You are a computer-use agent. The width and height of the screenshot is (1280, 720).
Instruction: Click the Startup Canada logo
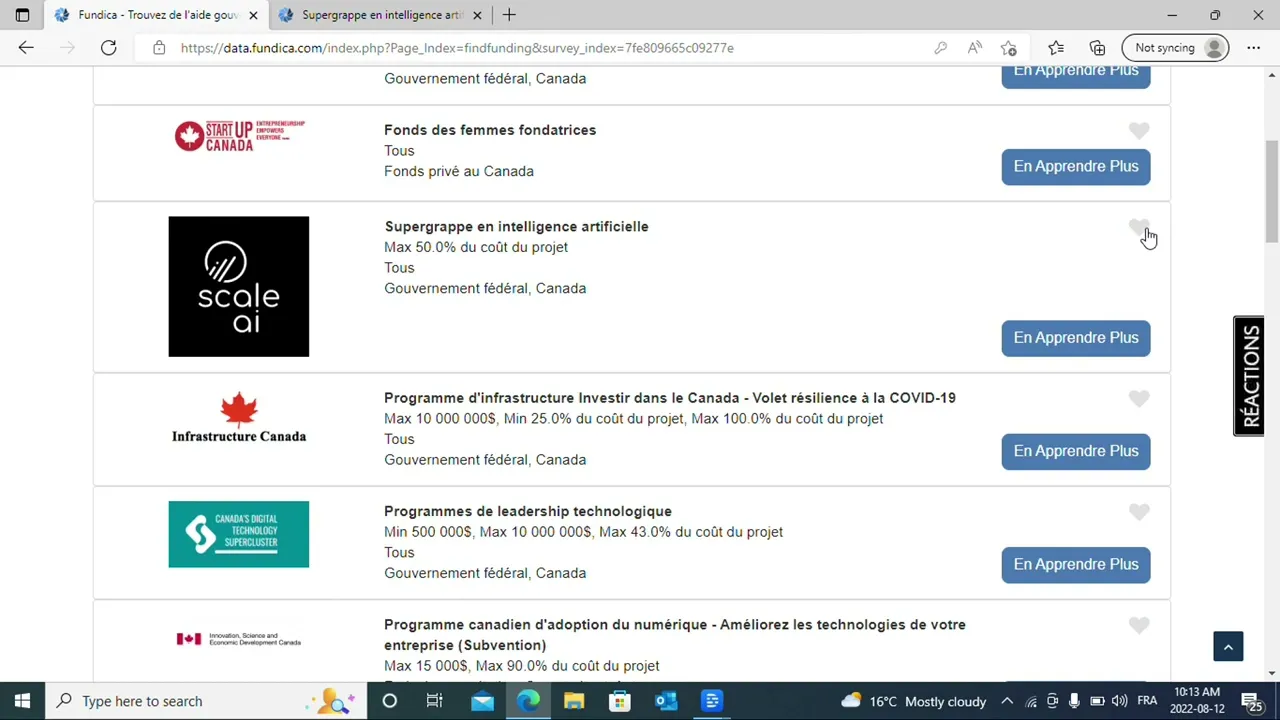click(239, 136)
